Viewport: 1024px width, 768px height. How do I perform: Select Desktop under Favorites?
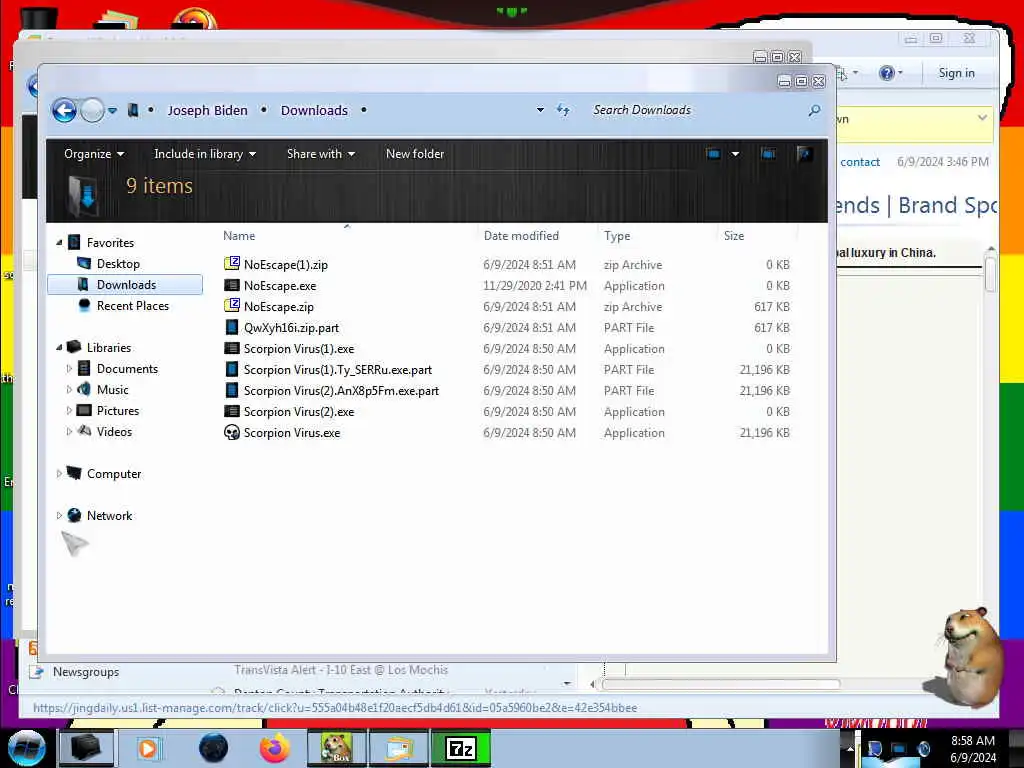118,264
